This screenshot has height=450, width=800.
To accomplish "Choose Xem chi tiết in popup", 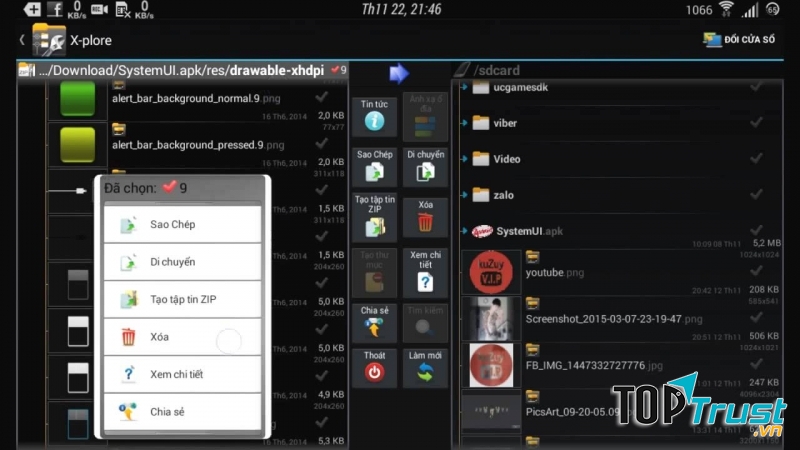I will (182, 374).
